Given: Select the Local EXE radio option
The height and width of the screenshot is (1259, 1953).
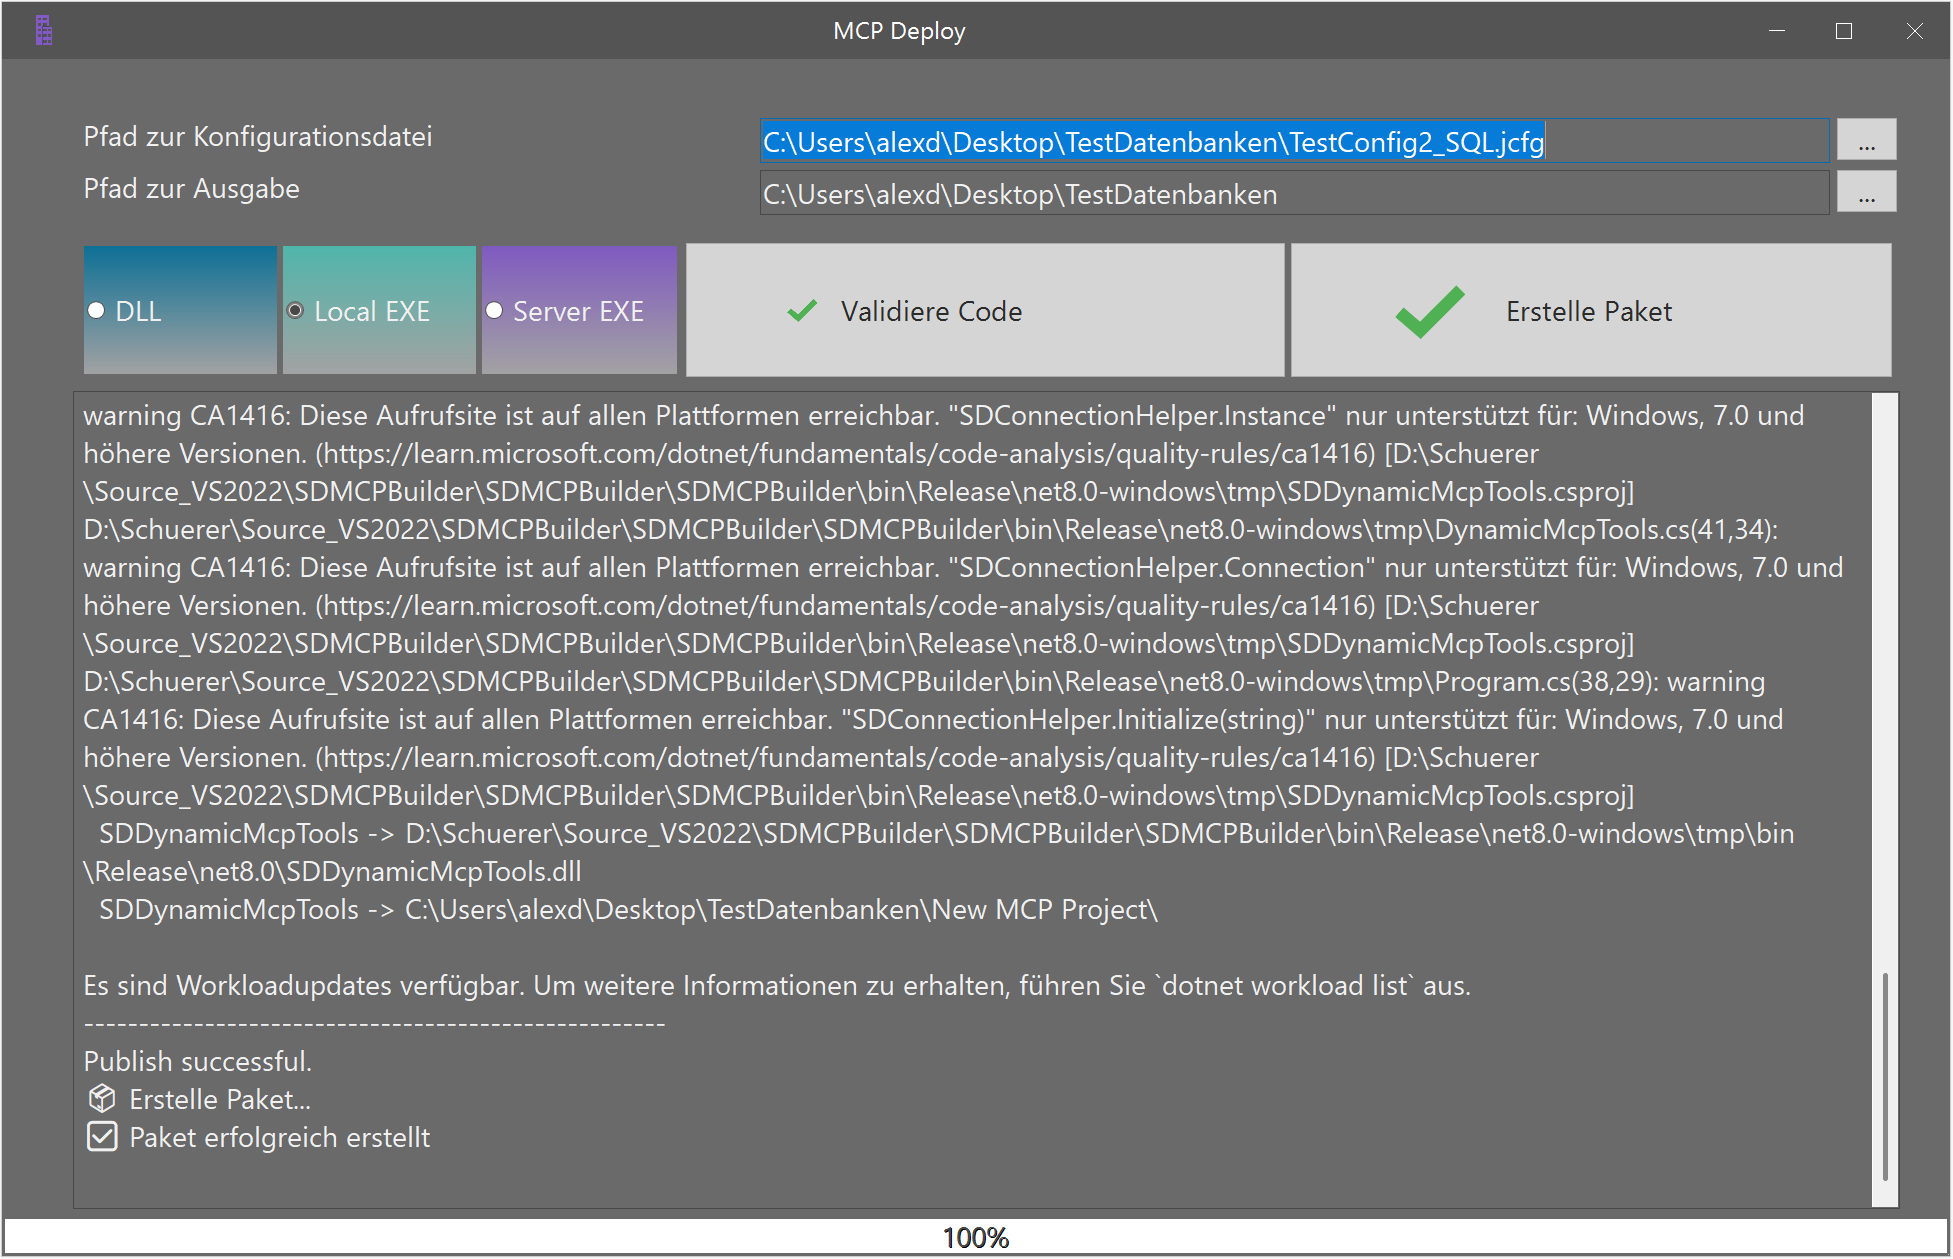Looking at the screenshot, I should [x=296, y=311].
